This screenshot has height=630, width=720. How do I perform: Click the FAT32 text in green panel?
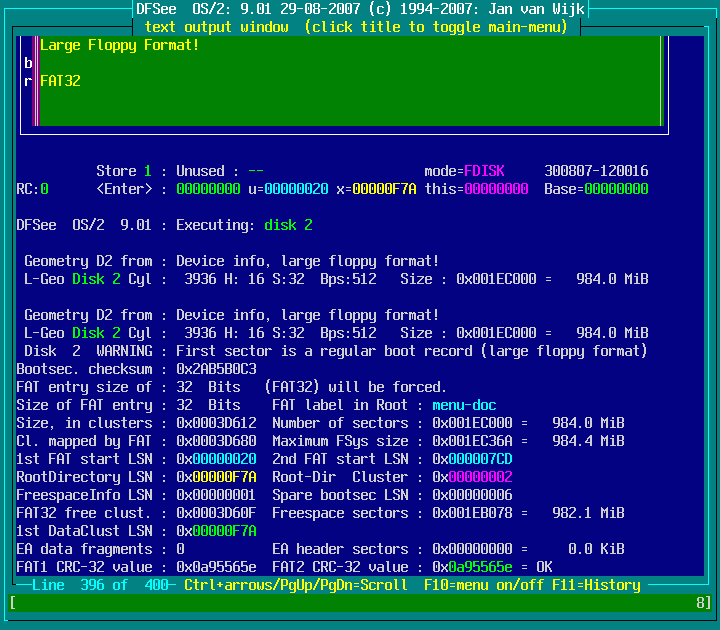click(60, 81)
